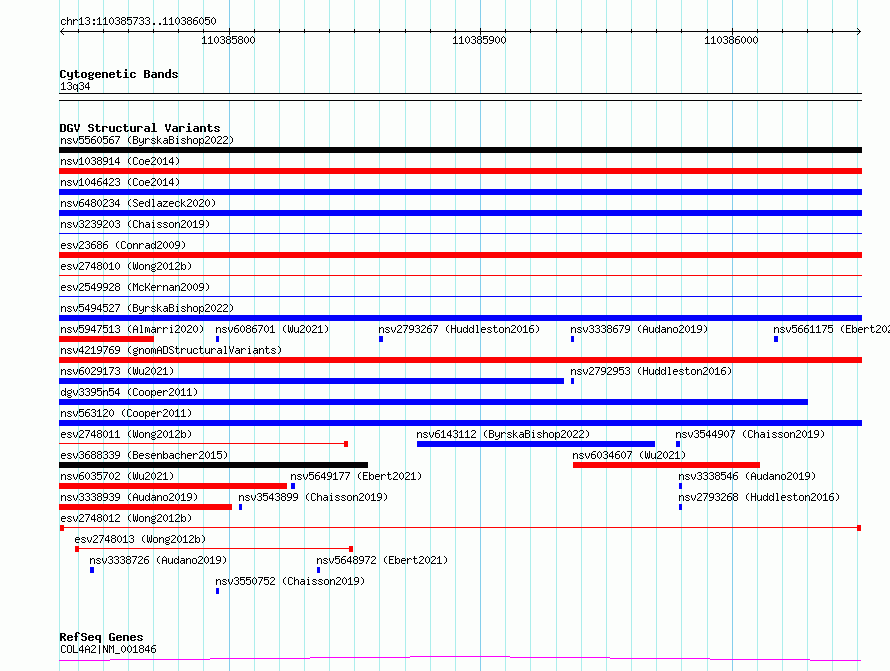890x671 pixels.
Task: Open nsv2792953 (Huddleston2016) label
Action: [651, 371]
